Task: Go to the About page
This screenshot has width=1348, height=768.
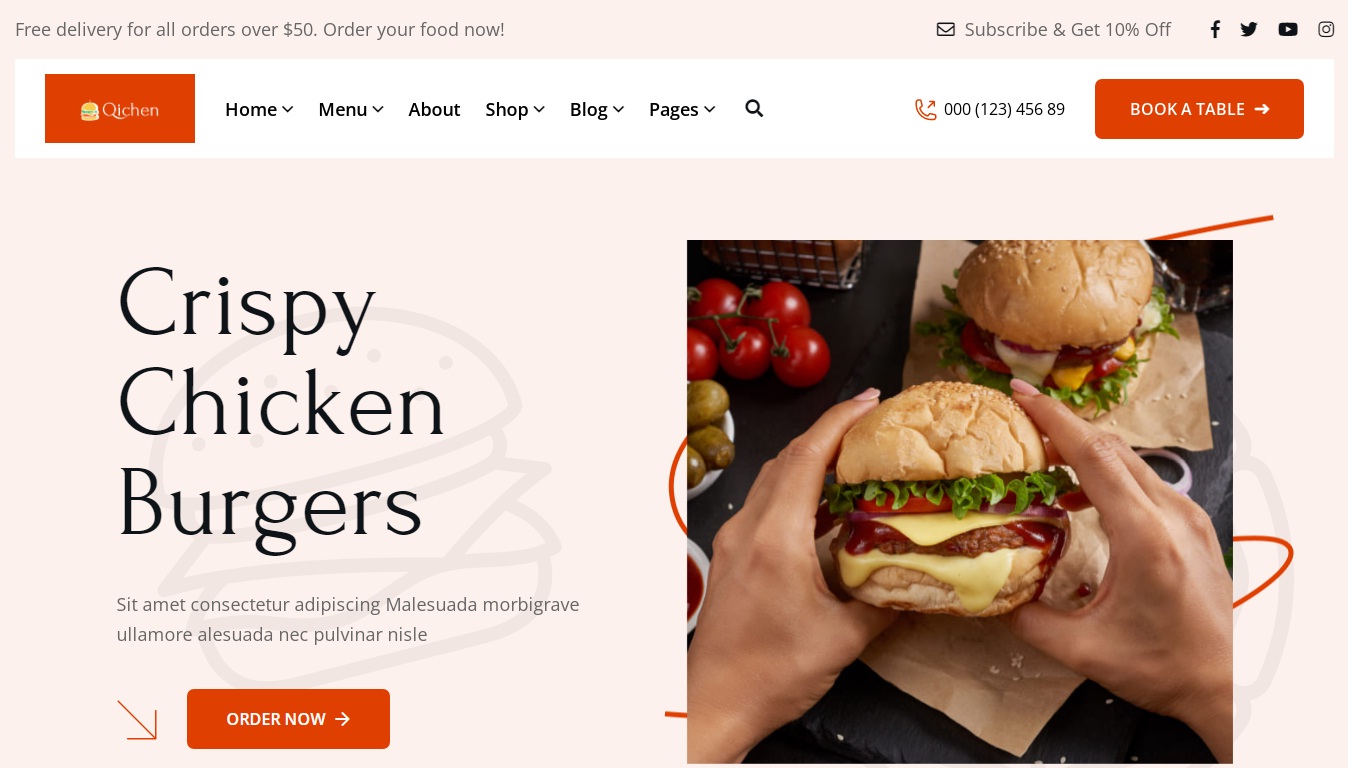Action: tap(434, 109)
